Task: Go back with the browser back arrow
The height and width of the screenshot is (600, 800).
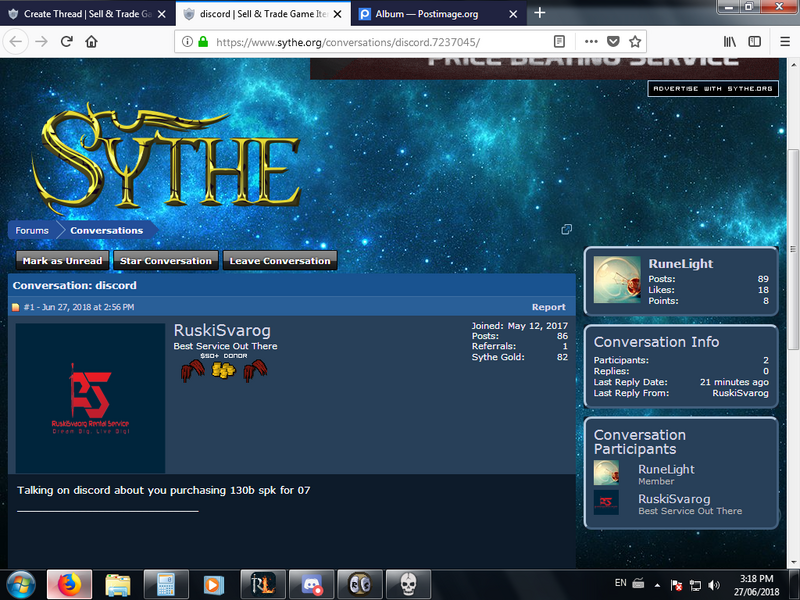Action: coord(16,41)
